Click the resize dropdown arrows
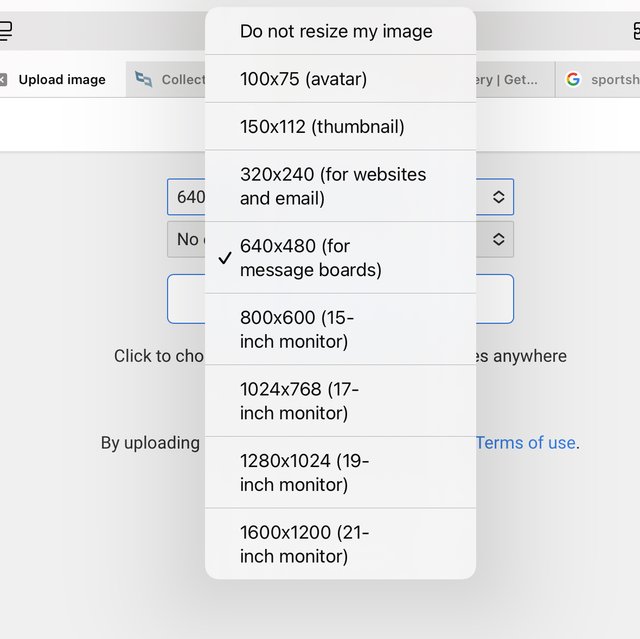 pyautogui.click(x=498, y=197)
